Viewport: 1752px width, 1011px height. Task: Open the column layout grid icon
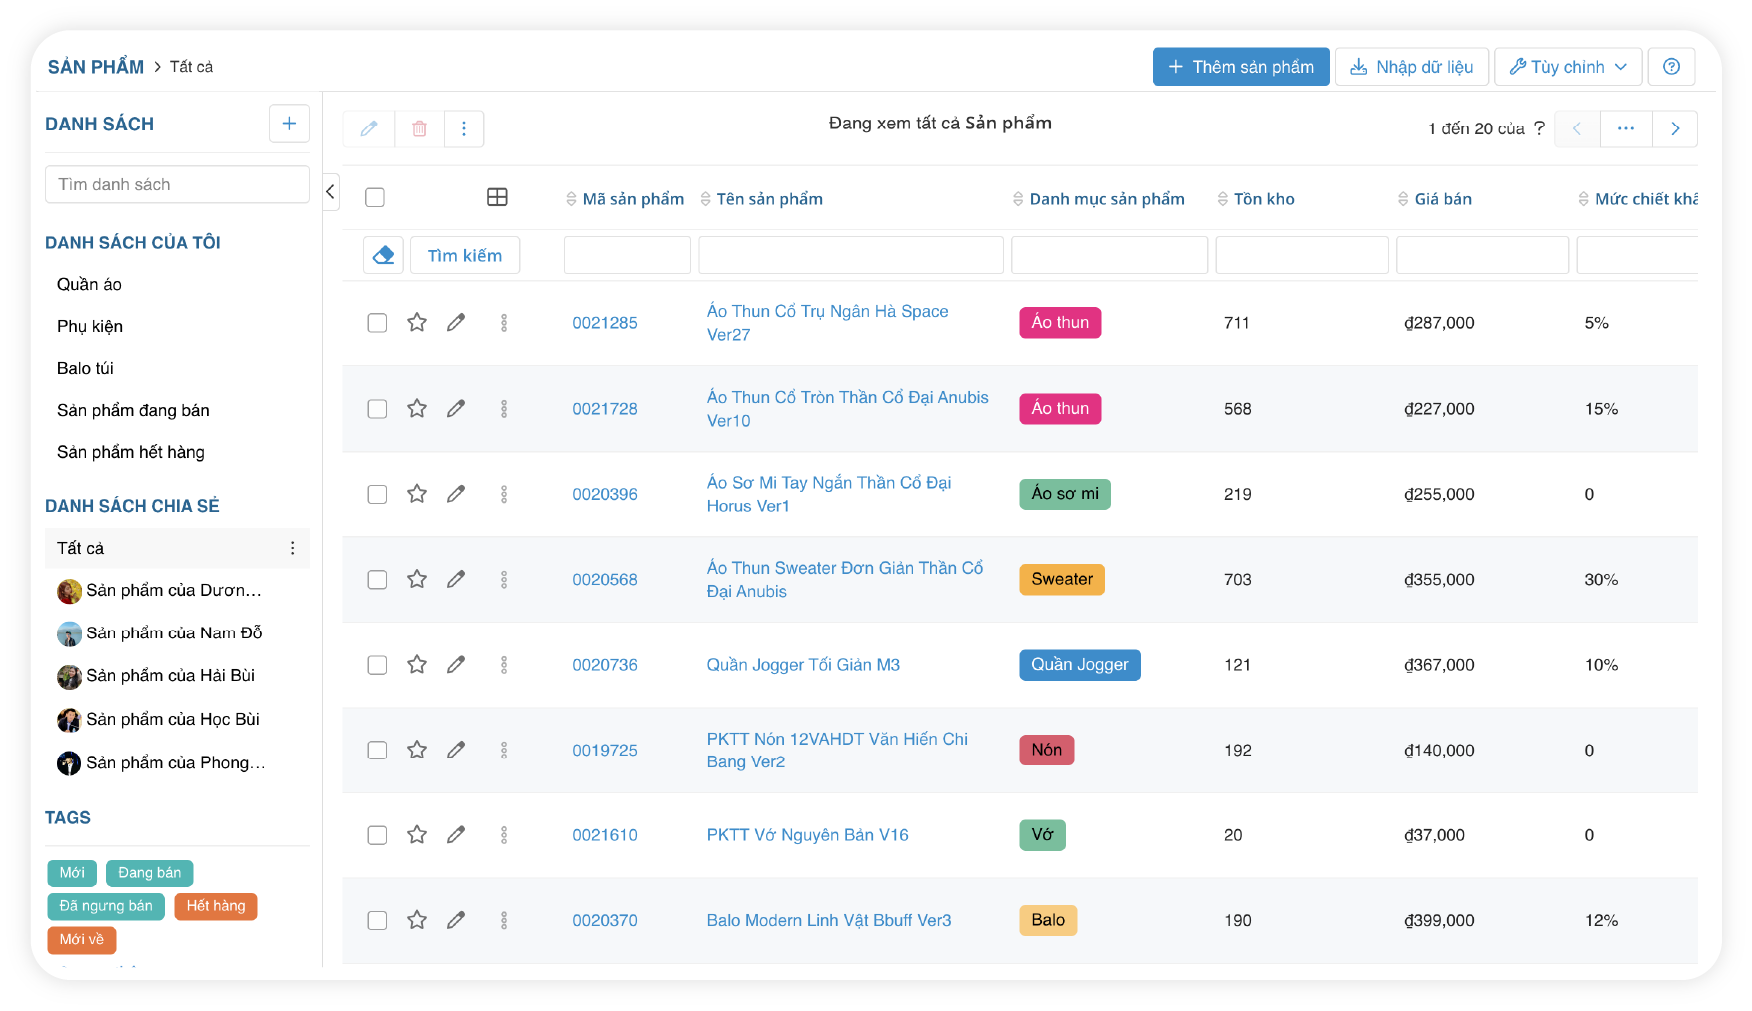click(x=497, y=198)
